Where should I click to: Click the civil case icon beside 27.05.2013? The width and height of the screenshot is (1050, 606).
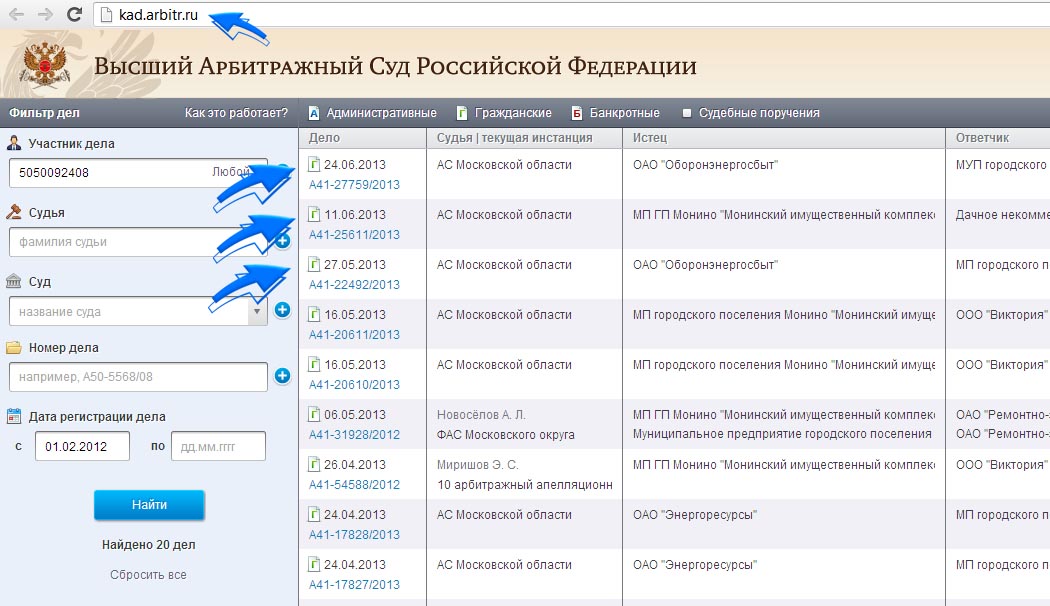point(314,264)
